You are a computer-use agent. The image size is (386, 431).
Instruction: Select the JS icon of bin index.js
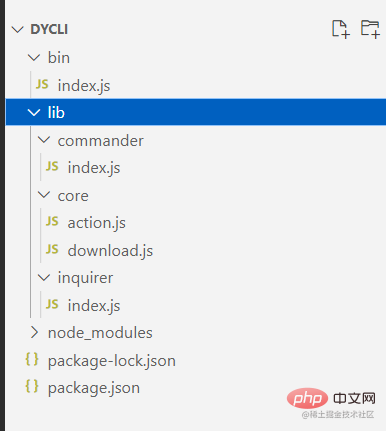[42, 85]
